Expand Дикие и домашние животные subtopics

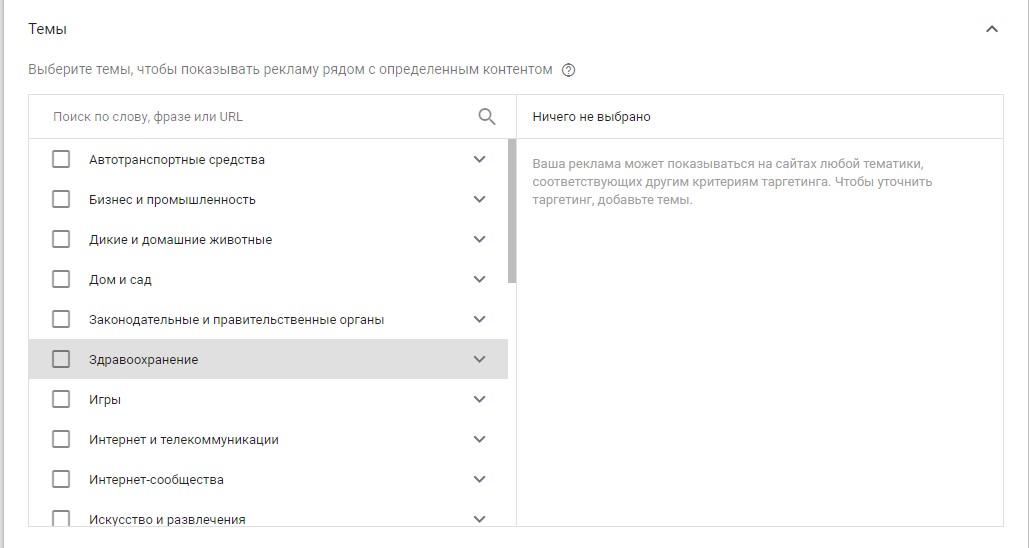tap(480, 240)
